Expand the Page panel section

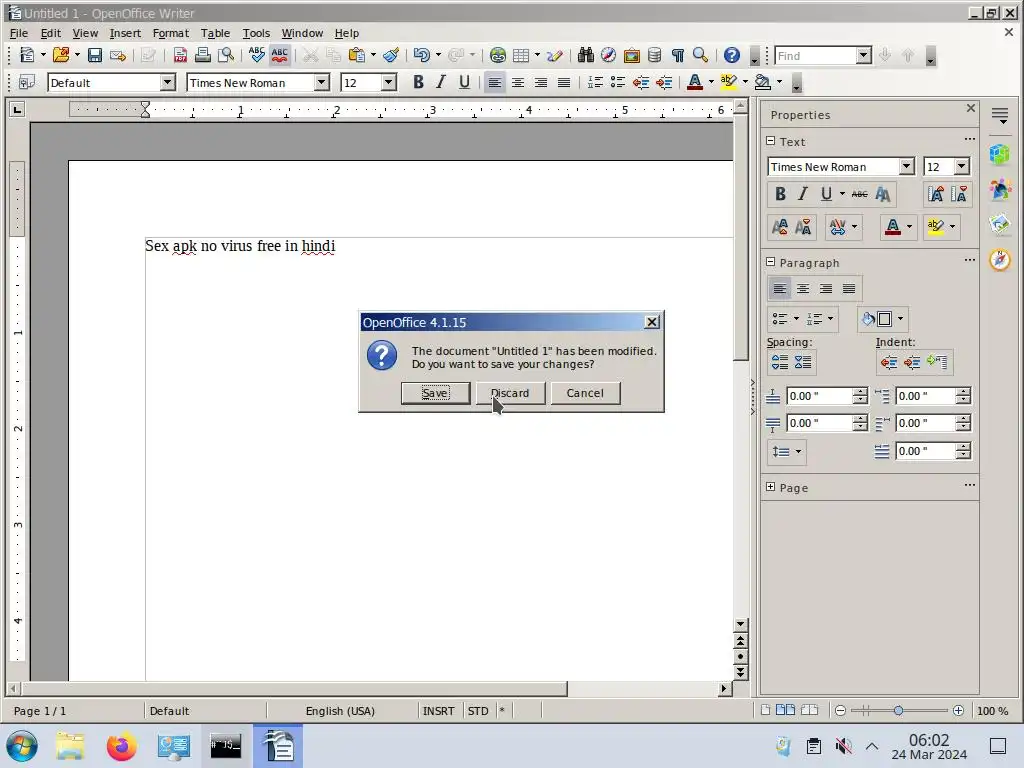771,487
